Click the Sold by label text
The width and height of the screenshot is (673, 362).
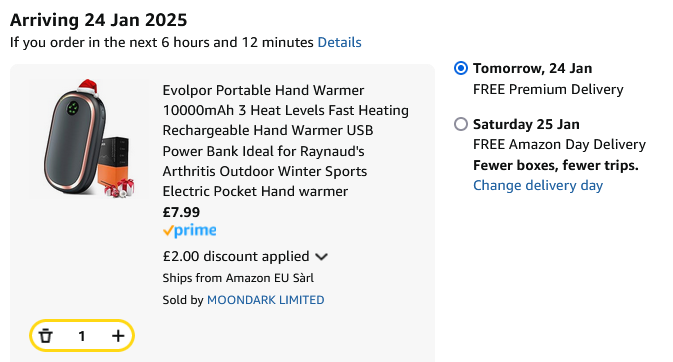click(183, 300)
